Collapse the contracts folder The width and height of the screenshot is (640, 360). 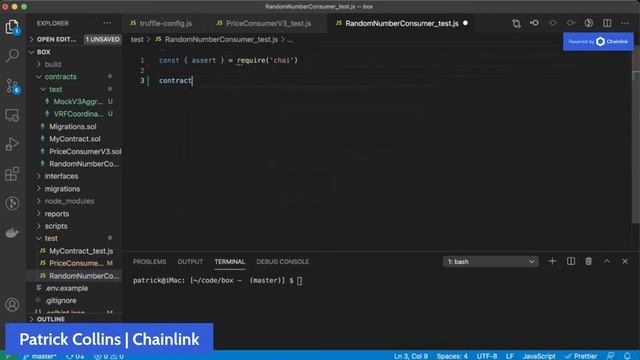point(60,77)
